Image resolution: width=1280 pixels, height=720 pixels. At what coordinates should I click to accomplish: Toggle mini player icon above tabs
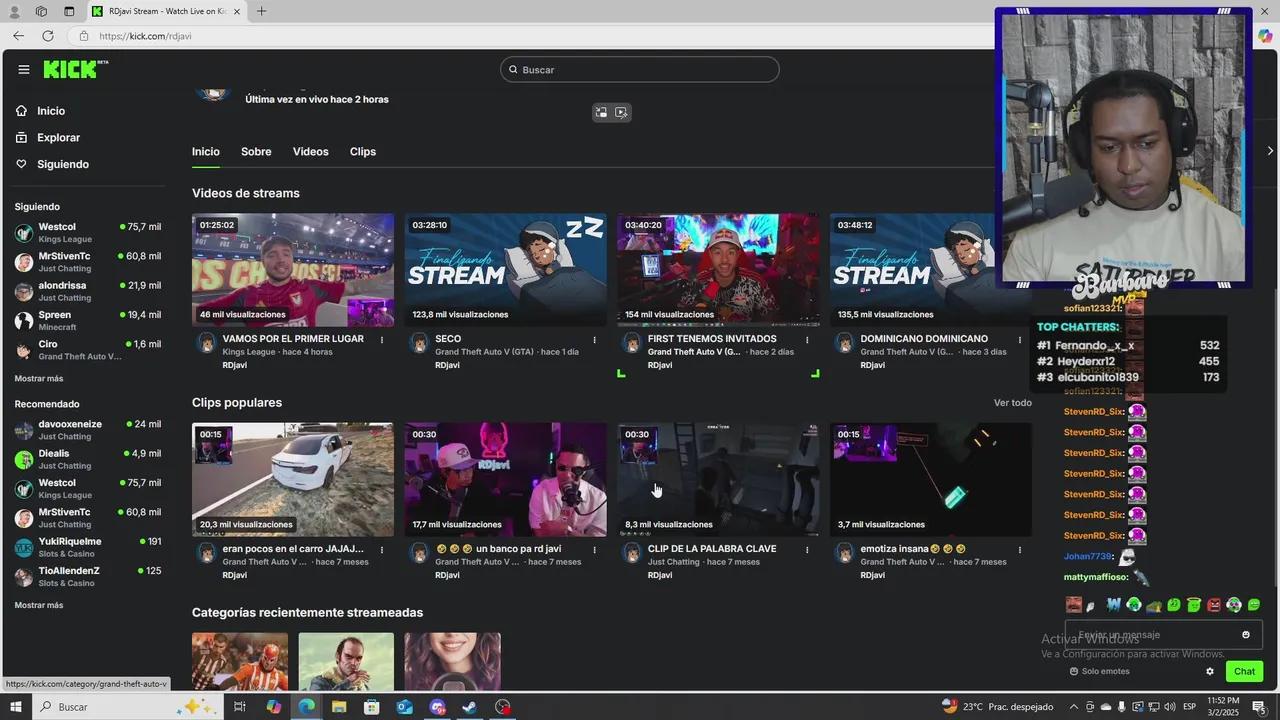(x=601, y=113)
